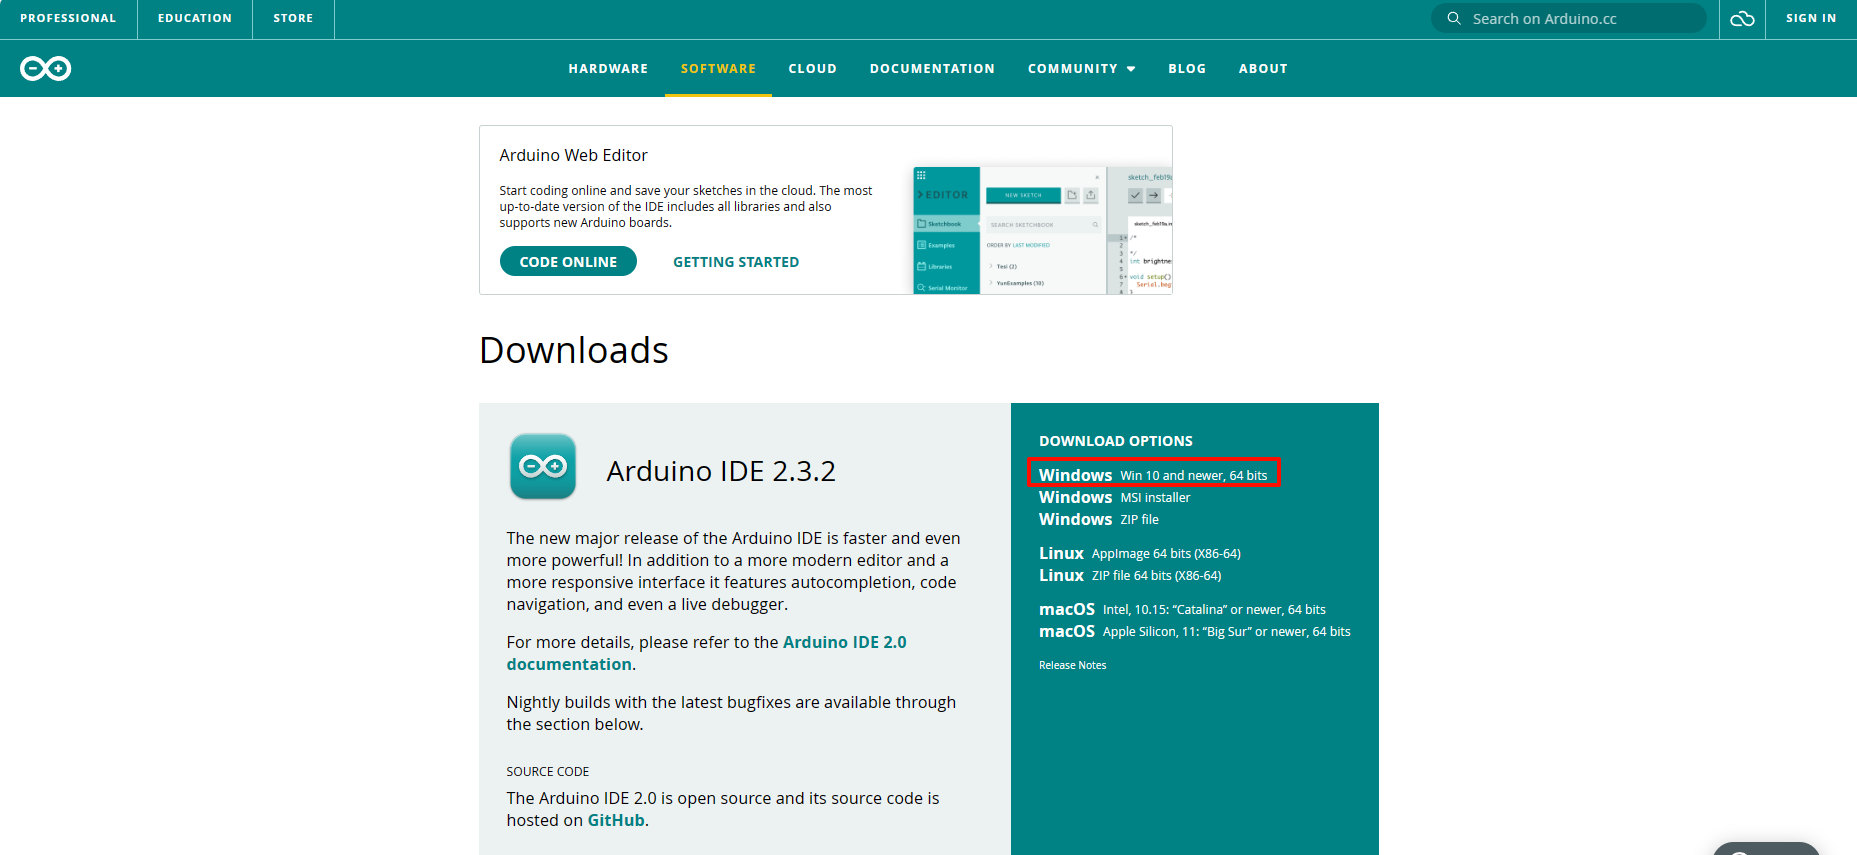Click the Code Online button

568,261
